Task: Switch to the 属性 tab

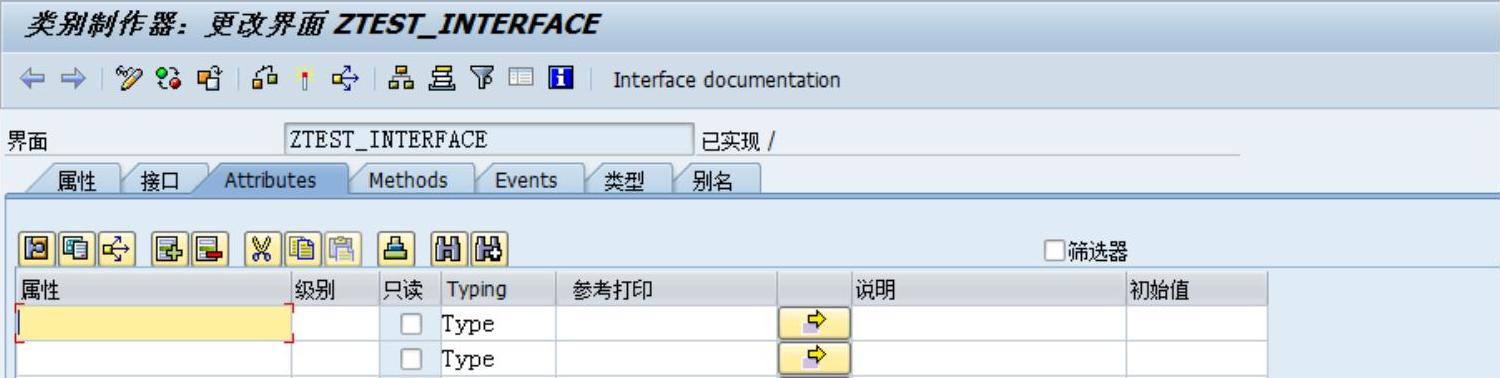Action: pos(76,181)
